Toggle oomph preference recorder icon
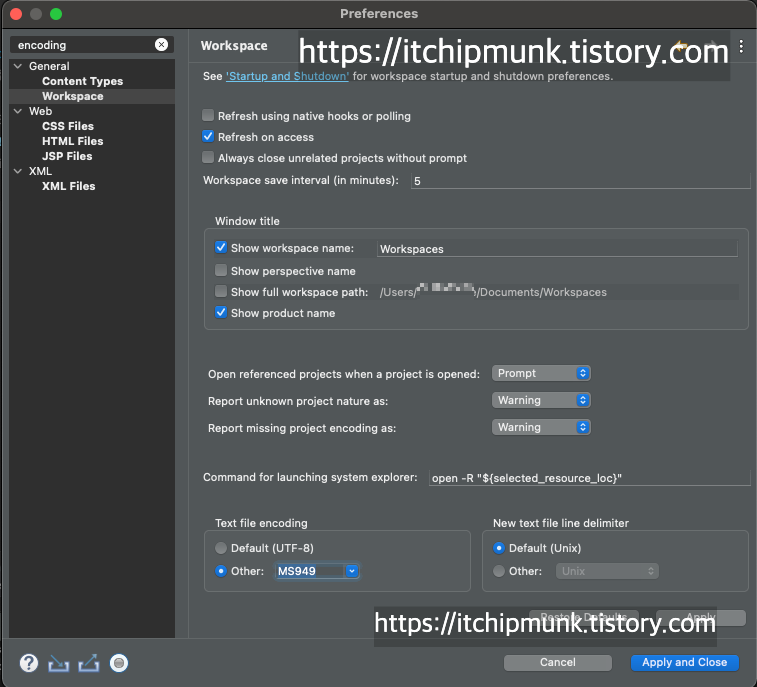 click(x=119, y=663)
